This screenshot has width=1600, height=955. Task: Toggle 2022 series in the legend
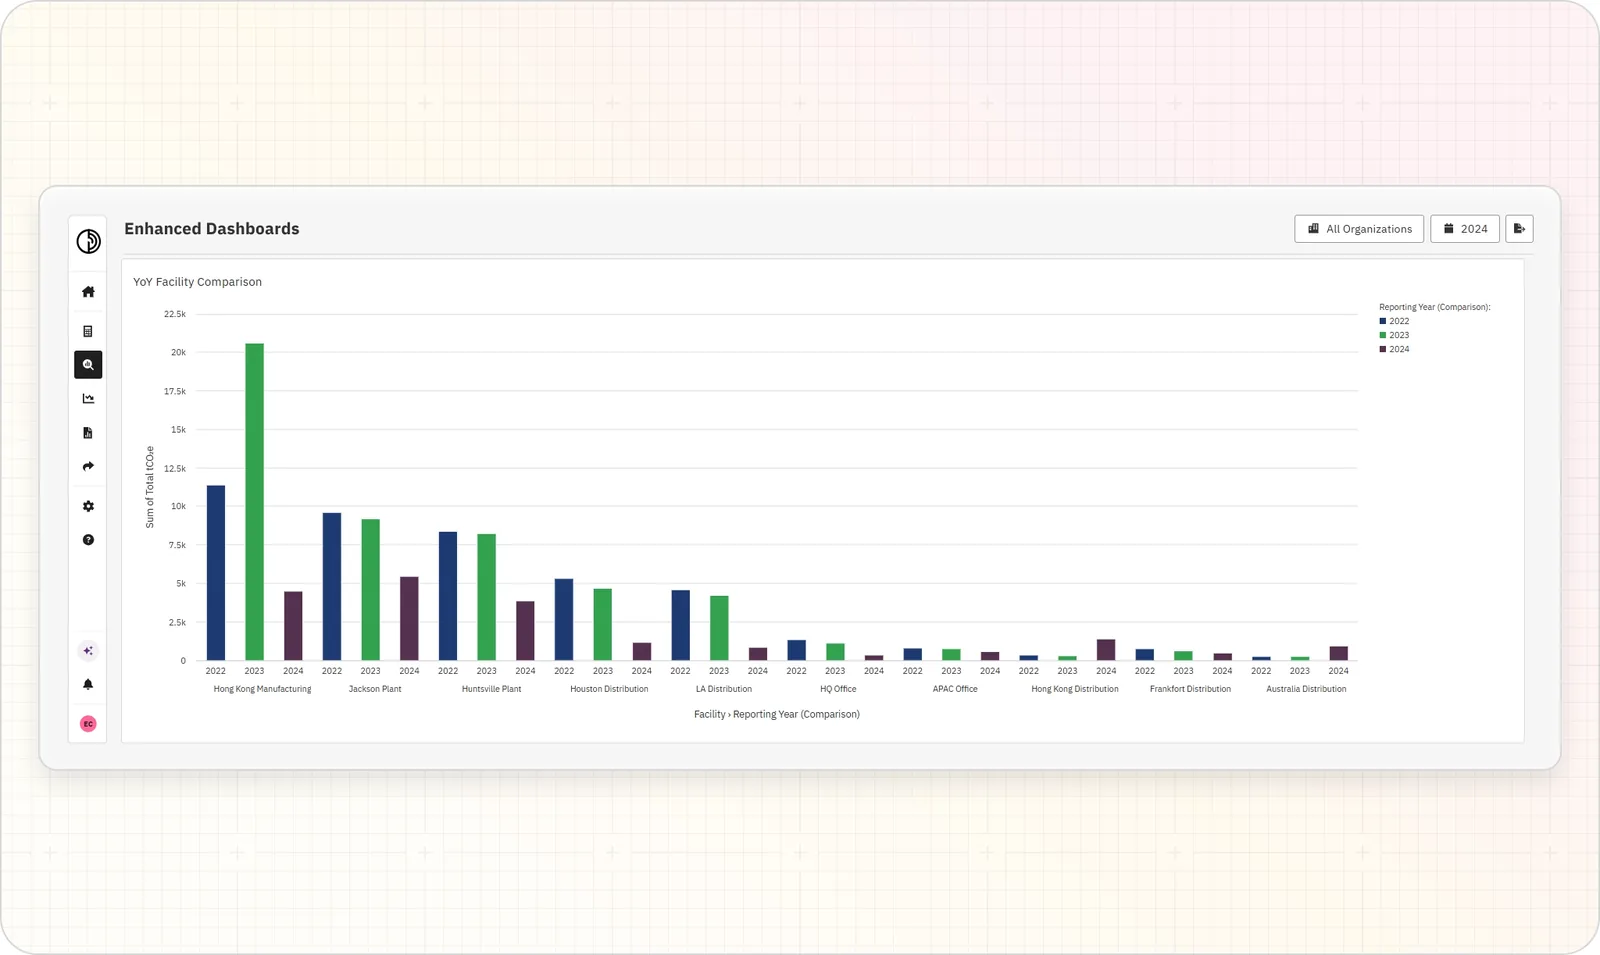coord(1394,321)
